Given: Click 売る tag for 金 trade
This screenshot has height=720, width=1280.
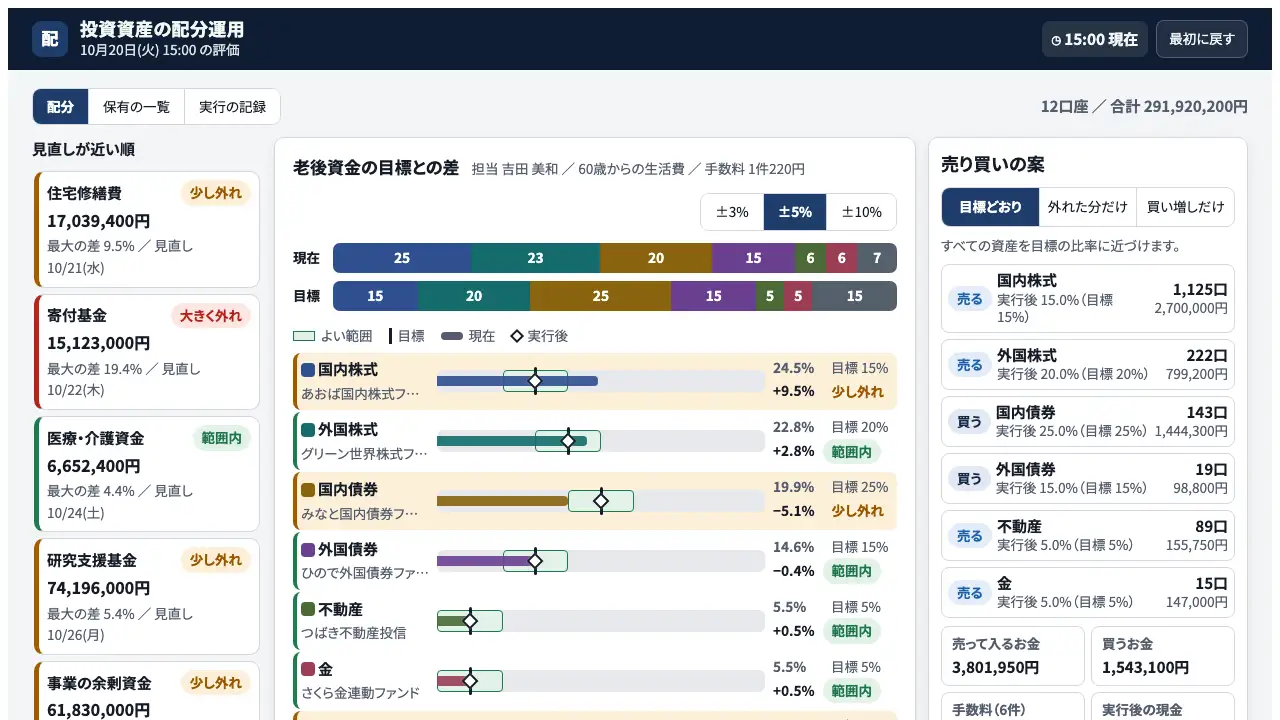Looking at the screenshot, I should [970, 593].
